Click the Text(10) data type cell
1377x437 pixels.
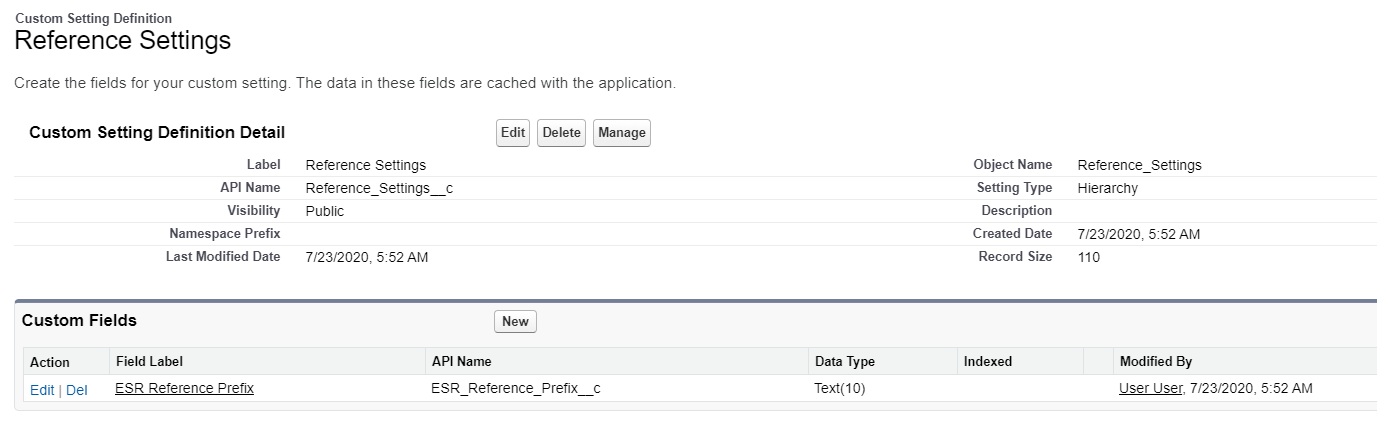(839, 388)
